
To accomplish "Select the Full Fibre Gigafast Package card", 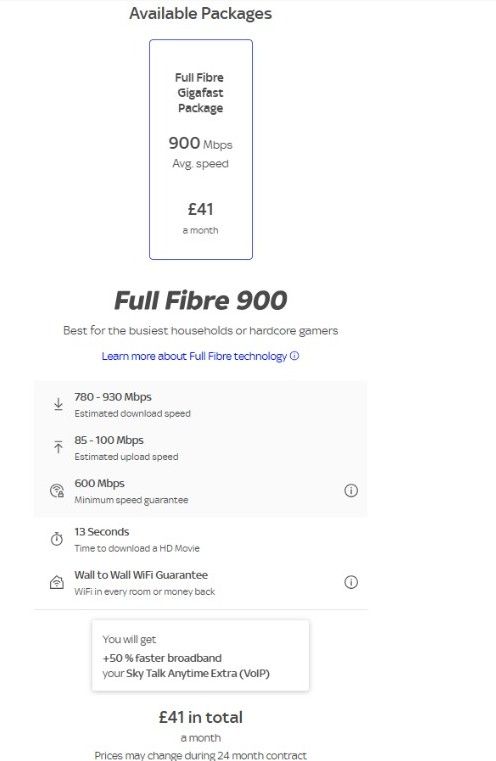I will pyautogui.click(x=201, y=149).
